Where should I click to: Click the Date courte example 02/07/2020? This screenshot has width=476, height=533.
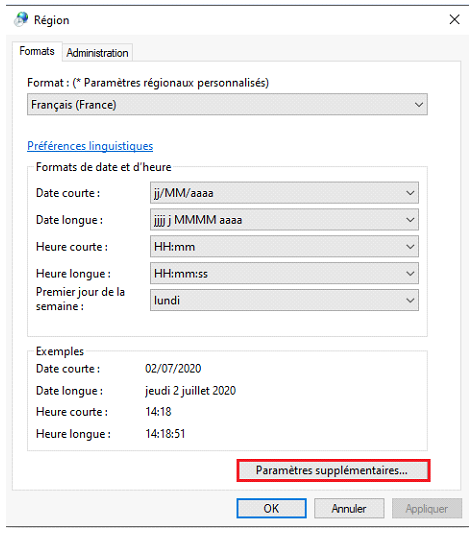click(173, 369)
